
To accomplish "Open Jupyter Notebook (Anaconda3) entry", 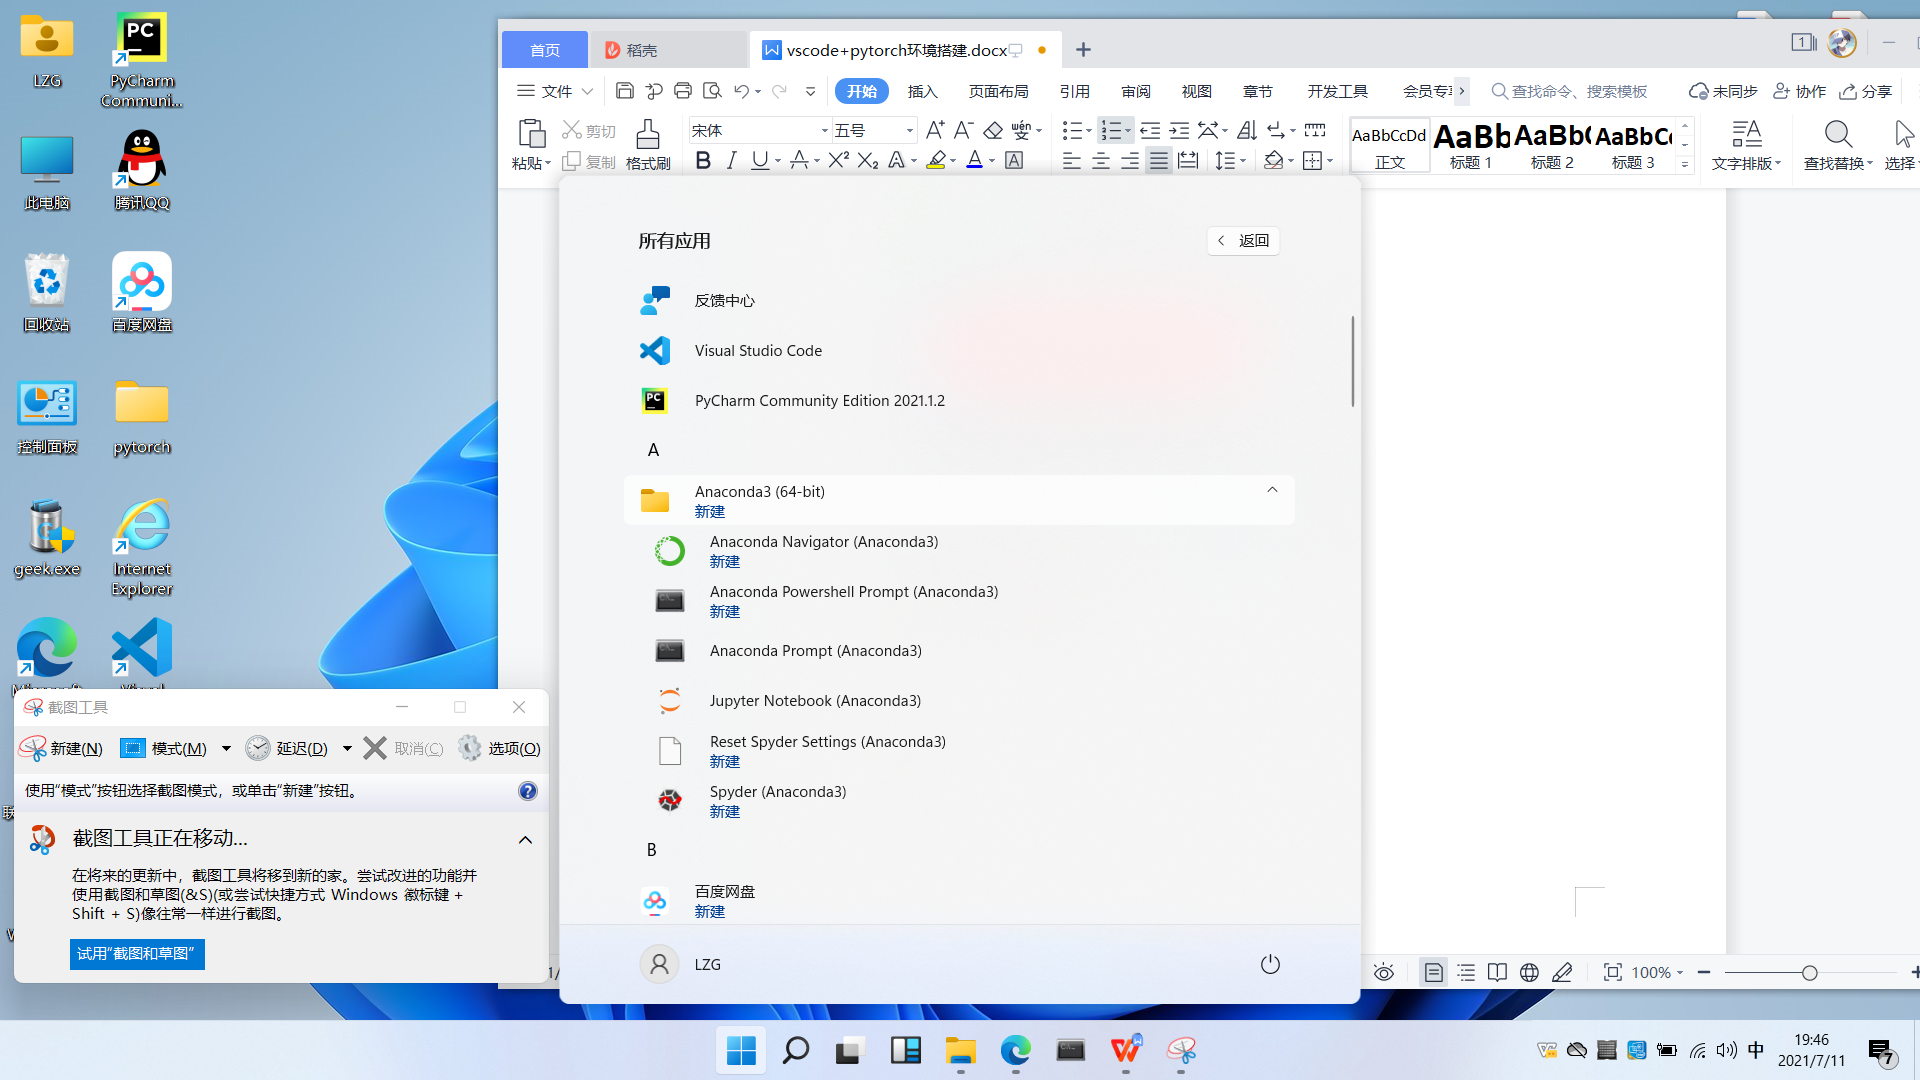I will [x=958, y=700].
